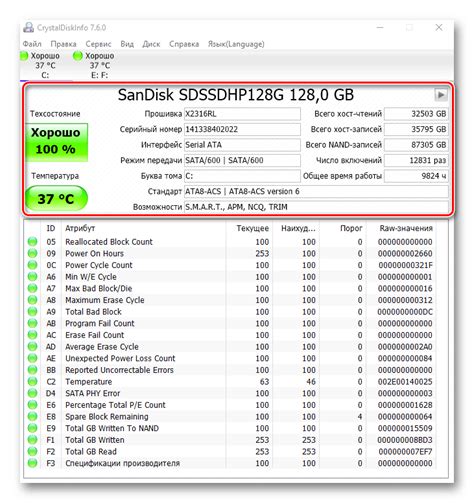The width and height of the screenshot is (474, 503).
Task: Click raw value 002E00140025 of Temperature
Action: [x=405, y=382]
